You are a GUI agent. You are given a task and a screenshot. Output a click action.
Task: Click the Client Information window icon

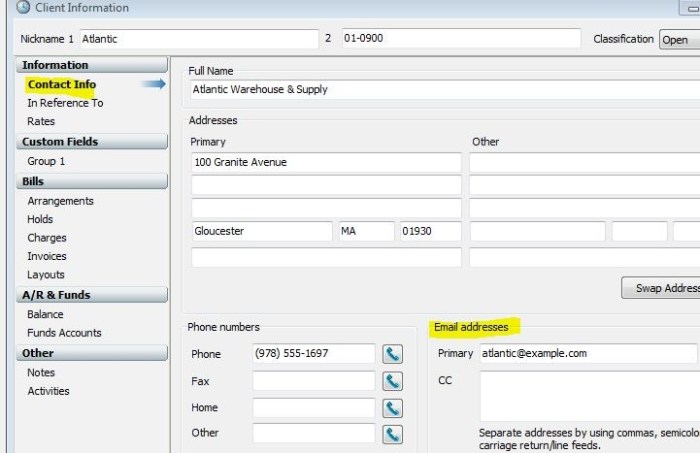pos(23,7)
